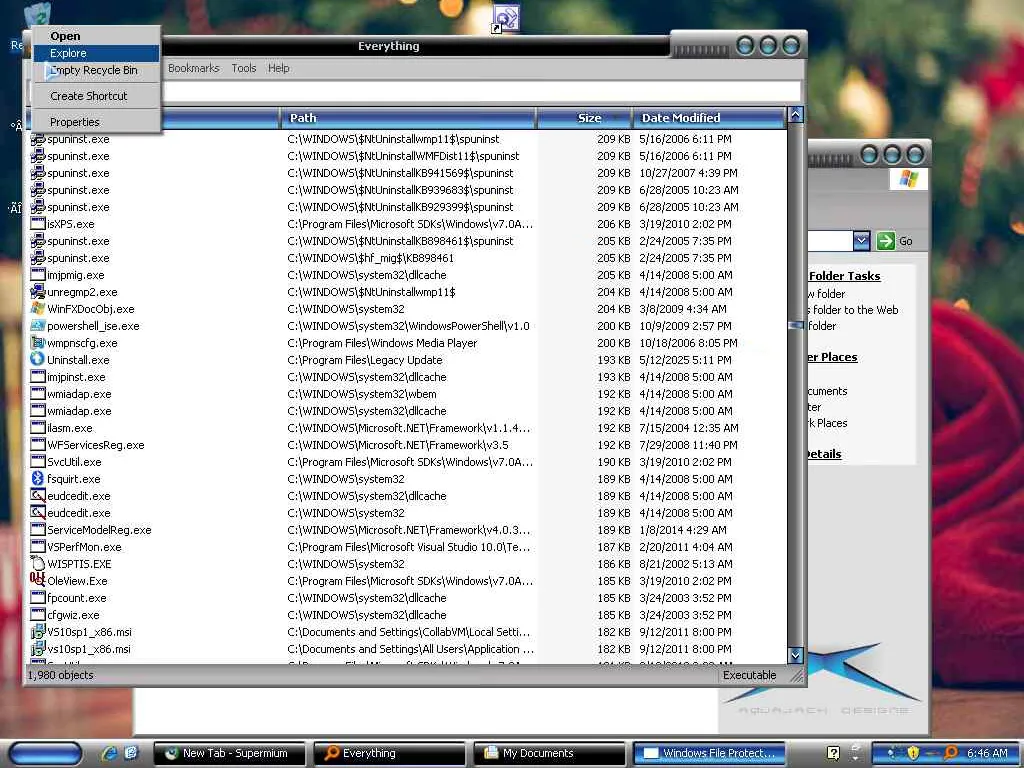Sort by the Date Modified column header
Screen dimensions: 1024x768
pos(709,118)
